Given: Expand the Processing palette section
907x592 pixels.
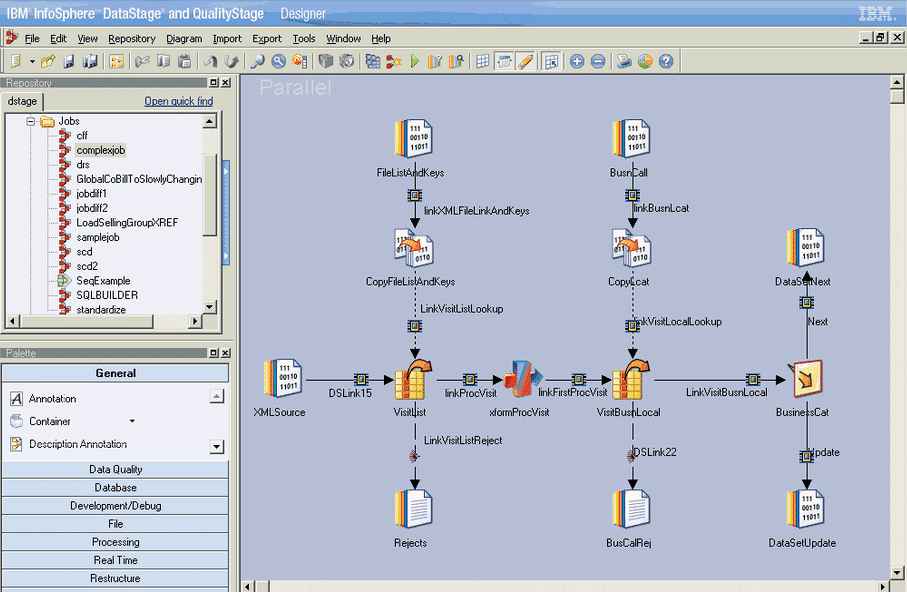Looking at the screenshot, I should pos(116,542).
